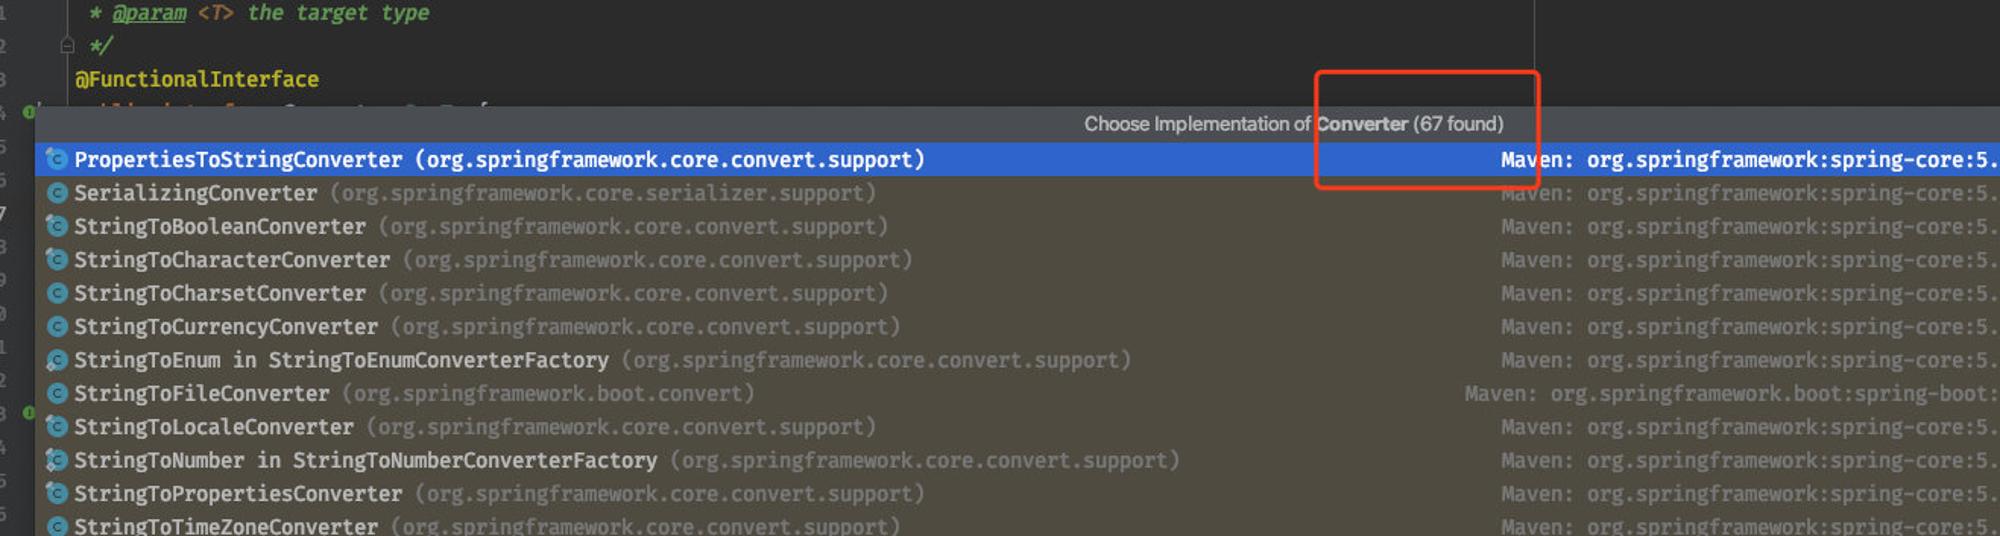This screenshot has height=536, width=2000.
Task: Click the StringToTimeZoneConverter class icon
Action: pos(57,526)
